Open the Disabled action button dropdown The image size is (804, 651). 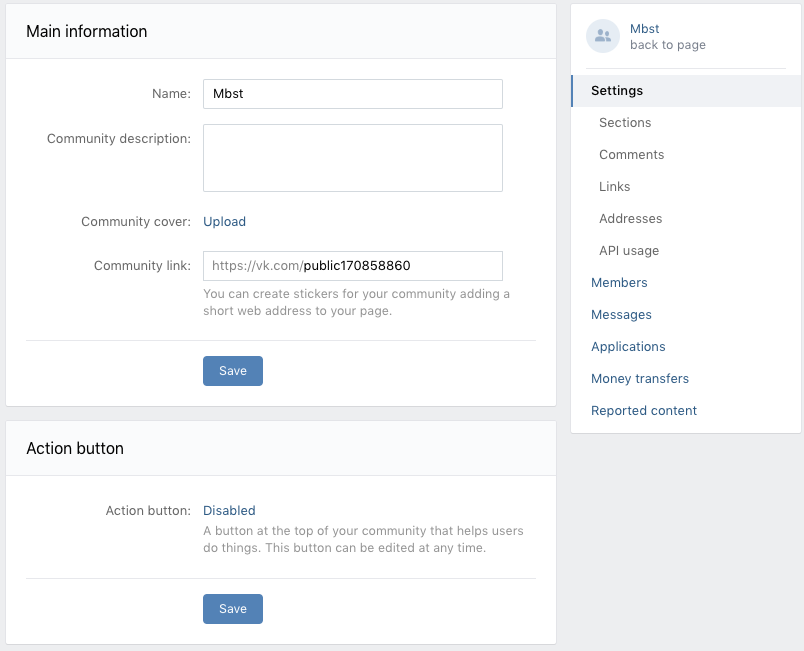(229, 511)
